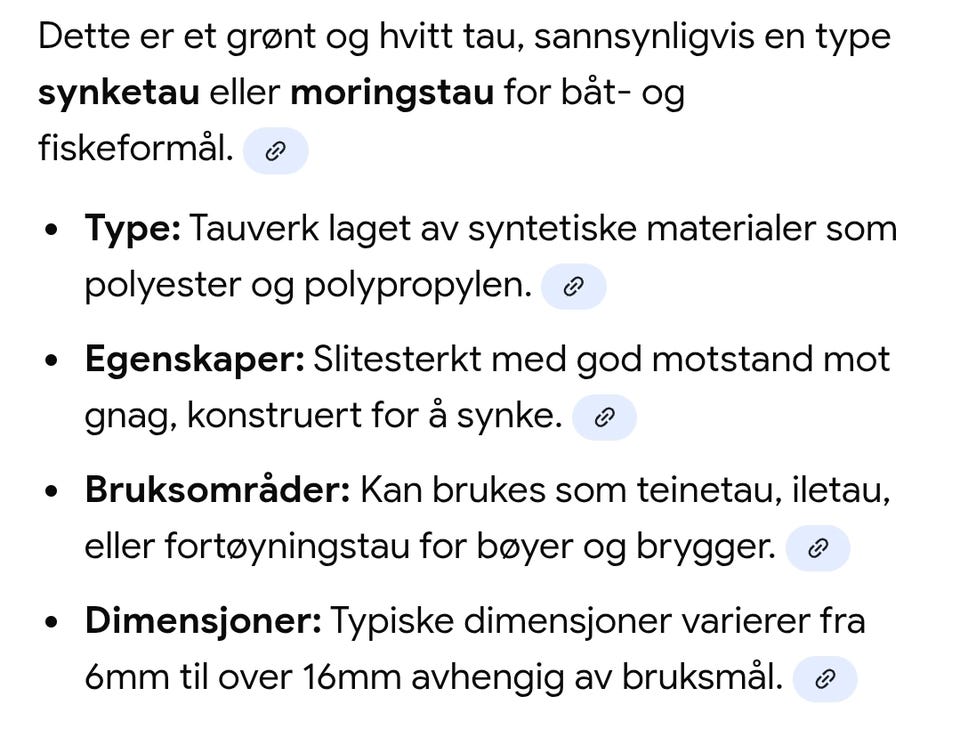Open source link after "bøyer og brygger."
This screenshot has width=960, height=745.
tap(817, 548)
